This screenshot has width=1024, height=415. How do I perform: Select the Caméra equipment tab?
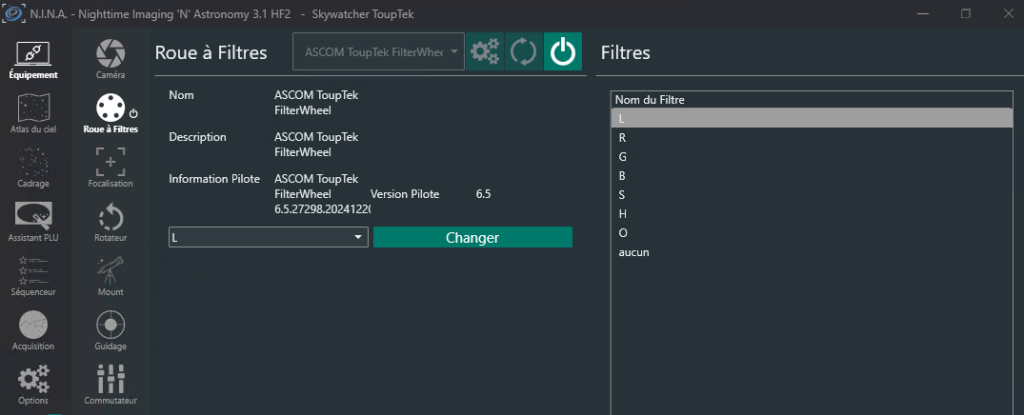110,61
